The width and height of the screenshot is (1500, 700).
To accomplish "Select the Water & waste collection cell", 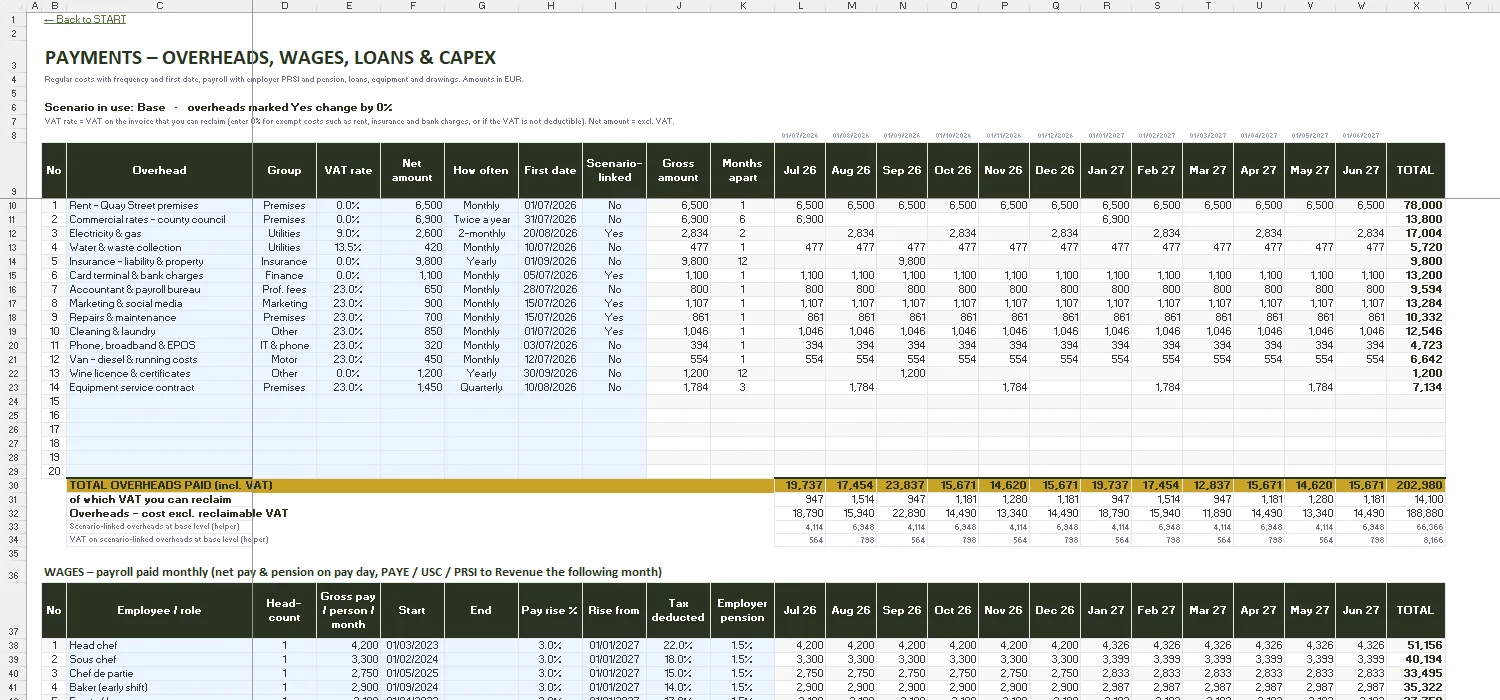I will pyautogui.click(x=159, y=247).
